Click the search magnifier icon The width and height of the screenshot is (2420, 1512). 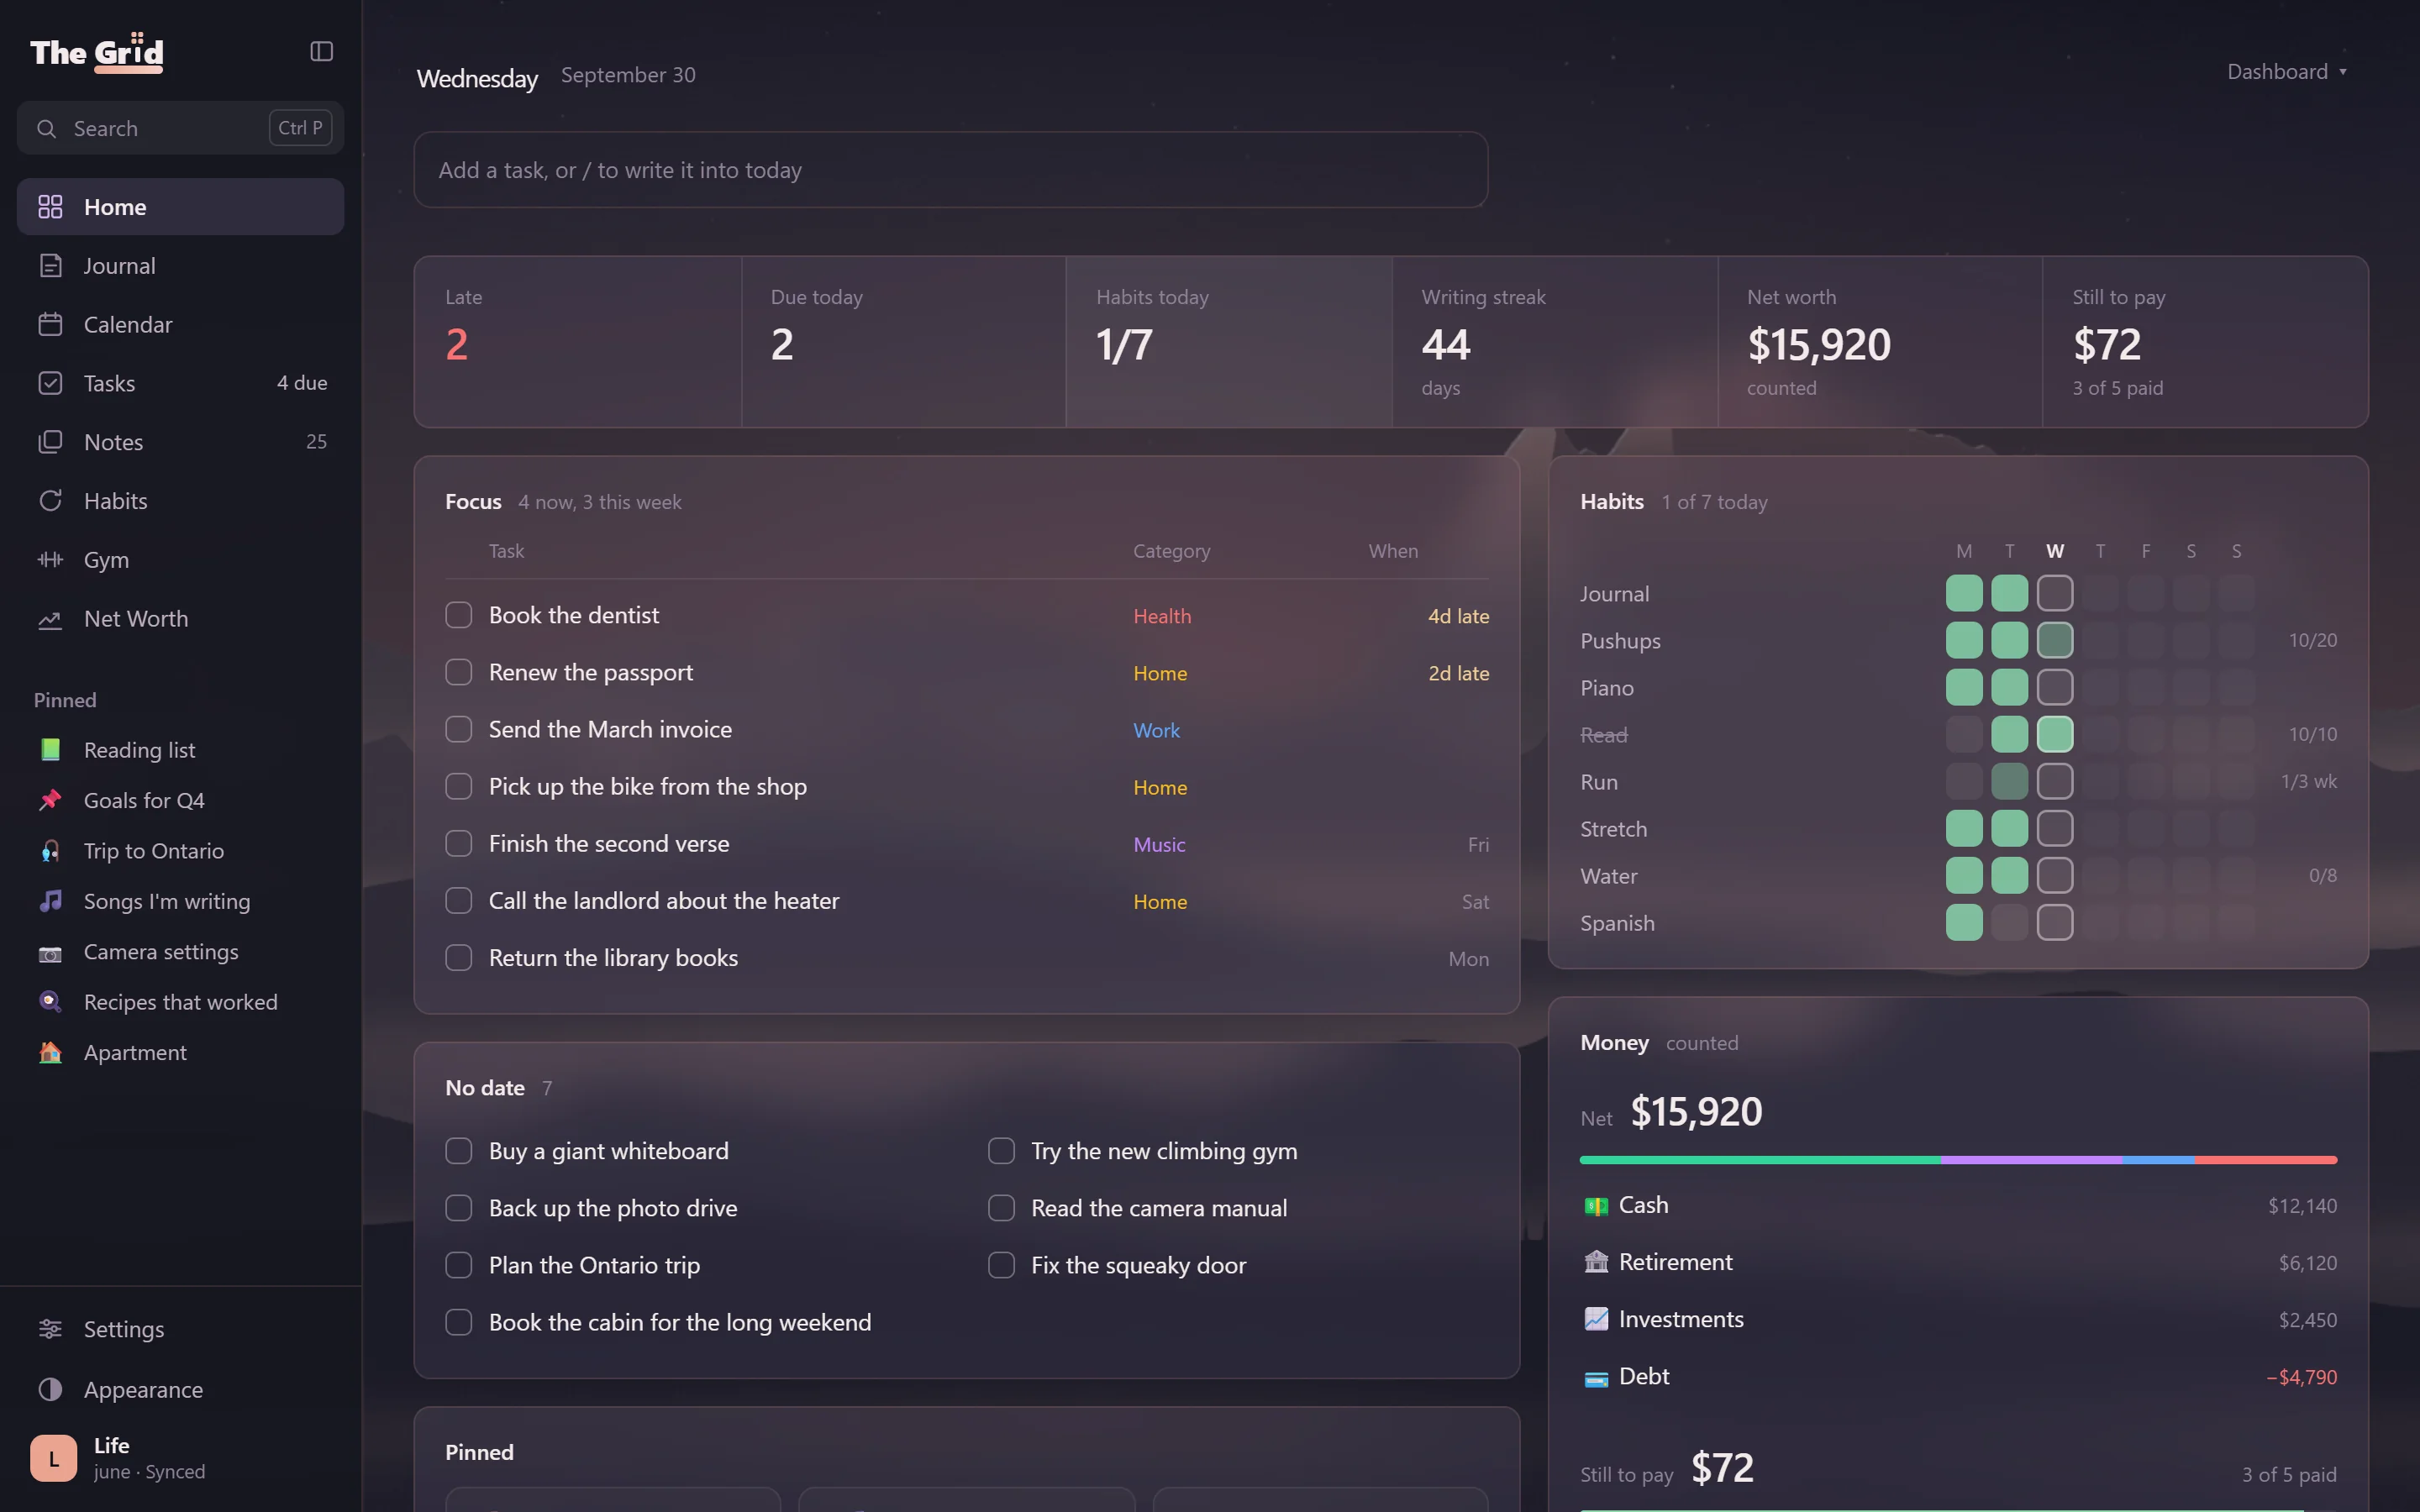pyautogui.click(x=46, y=128)
